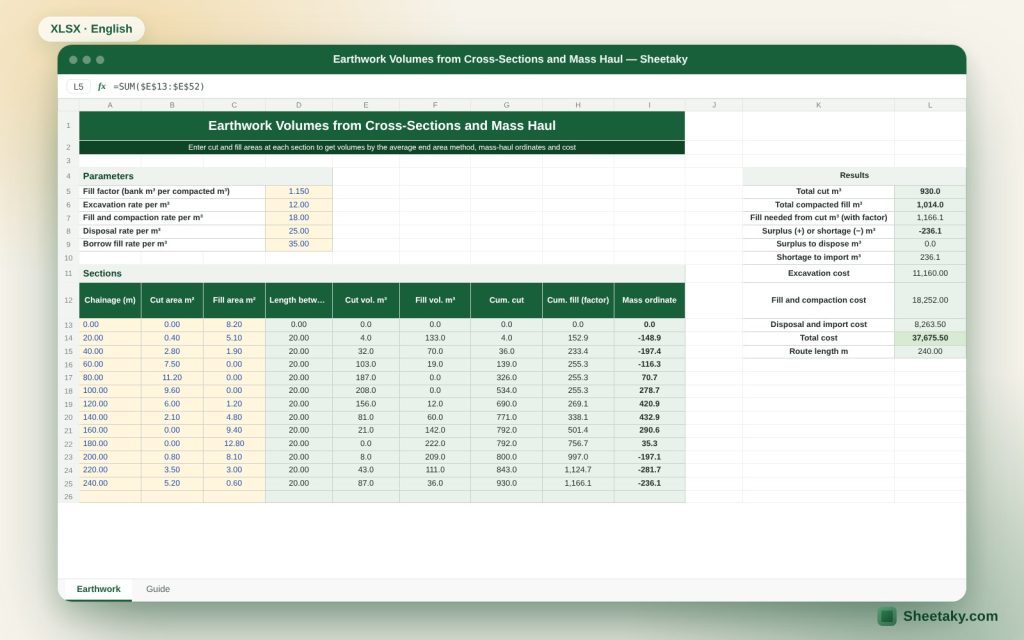The height and width of the screenshot is (640, 1024).
Task: Select row 12 header
Action: 68,300
